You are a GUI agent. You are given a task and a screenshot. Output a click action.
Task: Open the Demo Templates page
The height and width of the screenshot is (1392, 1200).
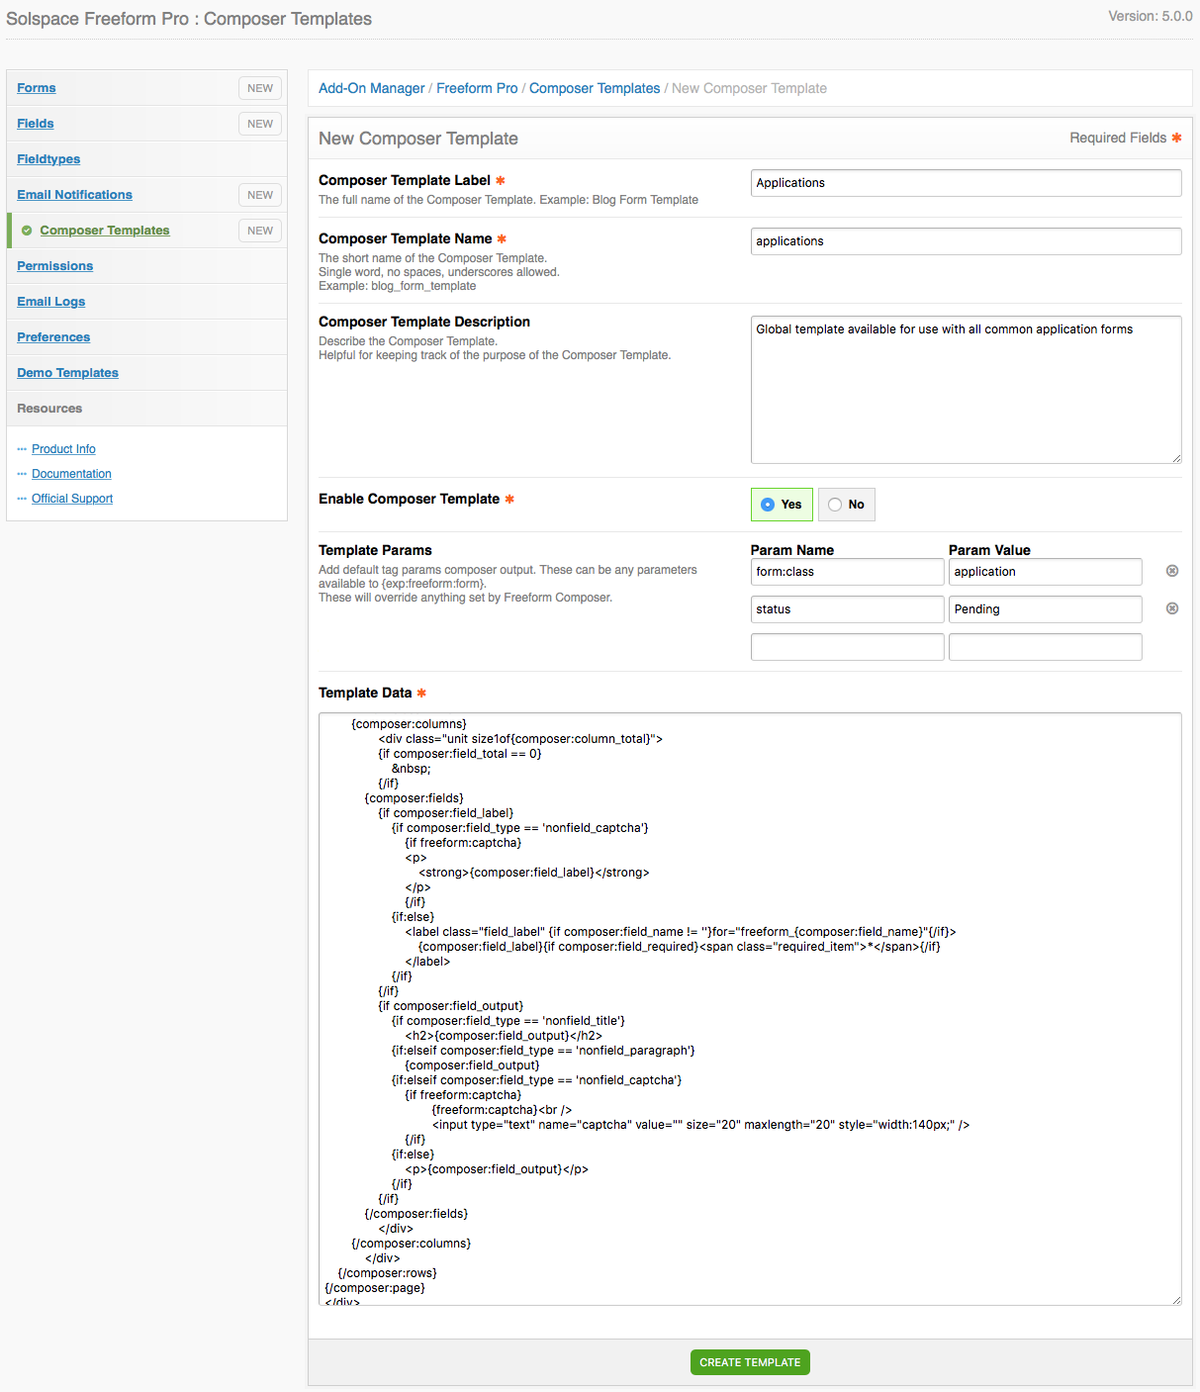pyautogui.click(x=67, y=373)
